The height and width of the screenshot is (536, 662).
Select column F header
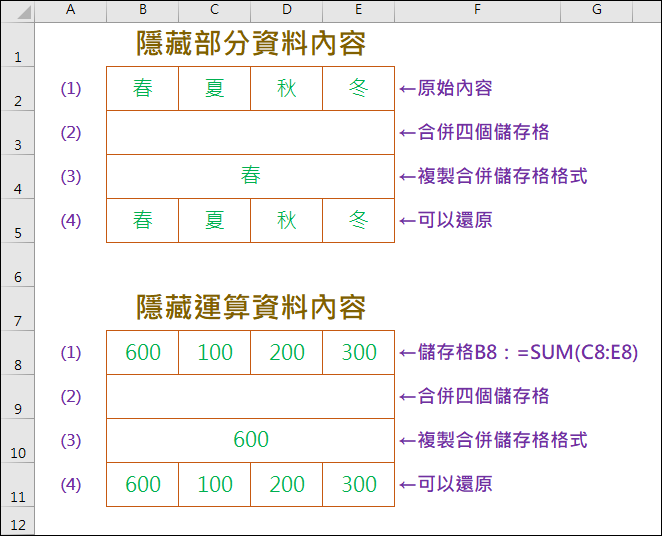478,10
